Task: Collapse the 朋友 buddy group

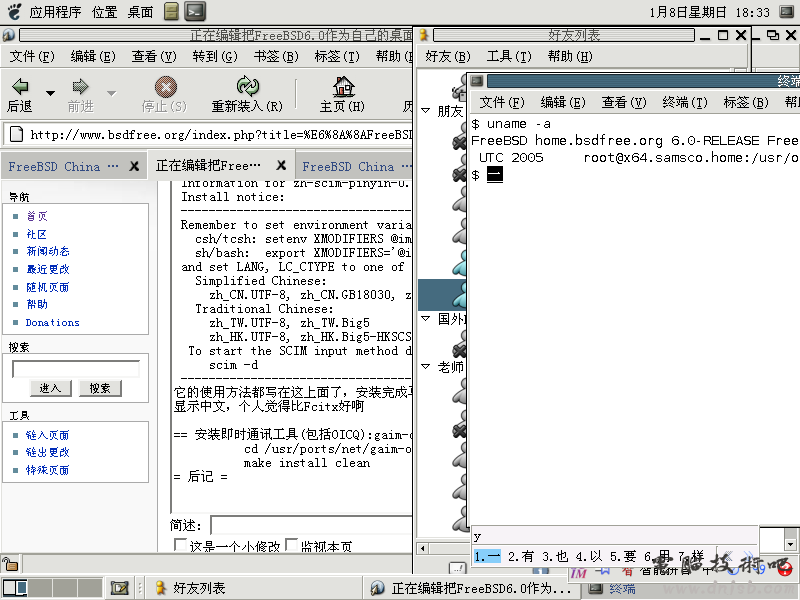Action: 426,110
